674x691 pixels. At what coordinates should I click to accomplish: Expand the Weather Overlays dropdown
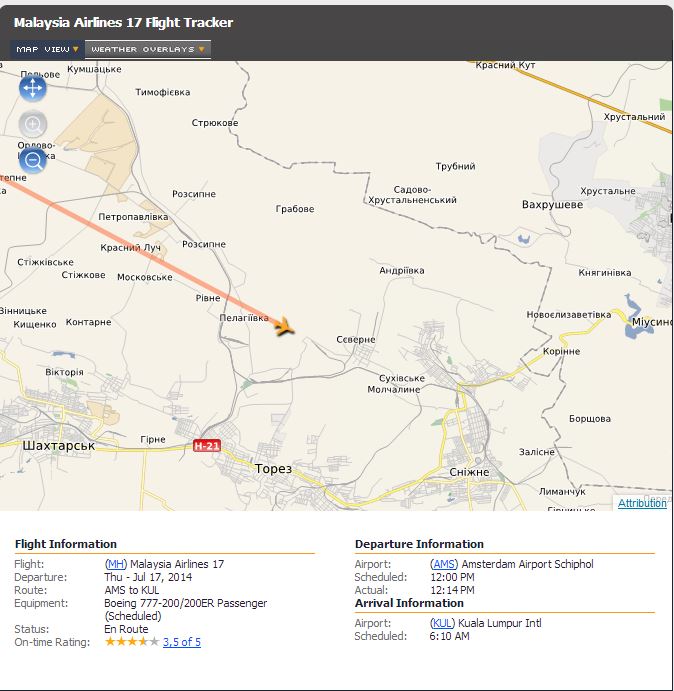click(148, 49)
